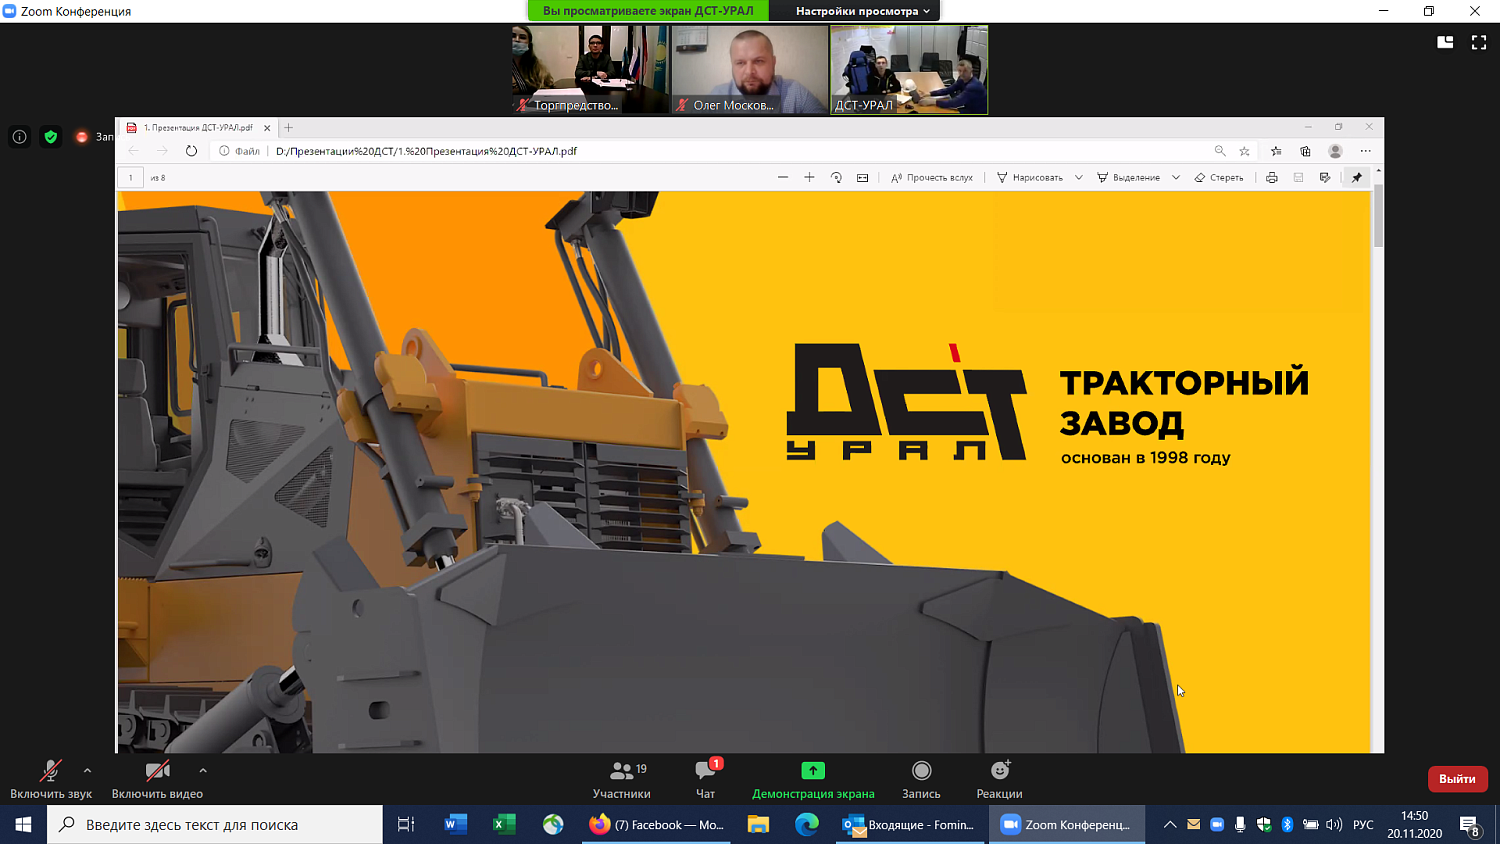Open Microsoft Word from the taskbar

[x=455, y=825]
